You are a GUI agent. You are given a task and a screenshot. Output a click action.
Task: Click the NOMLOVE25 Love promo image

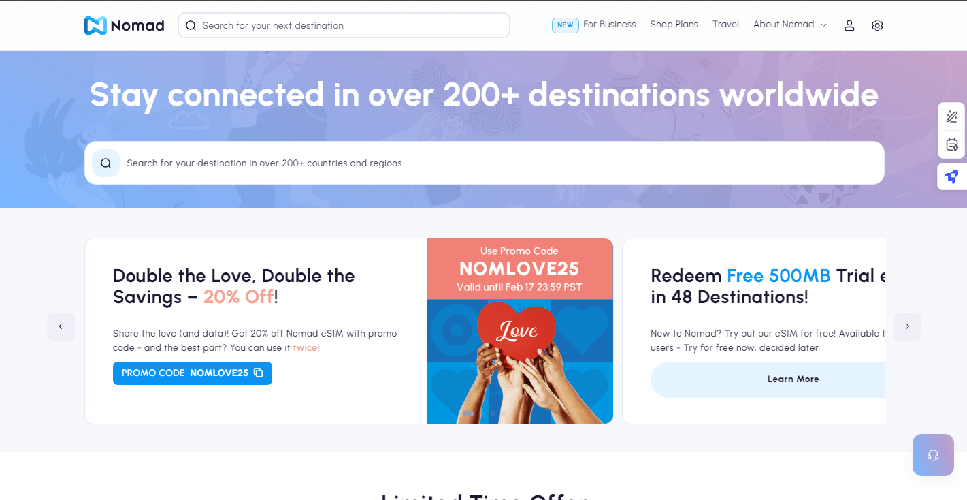(520, 331)
